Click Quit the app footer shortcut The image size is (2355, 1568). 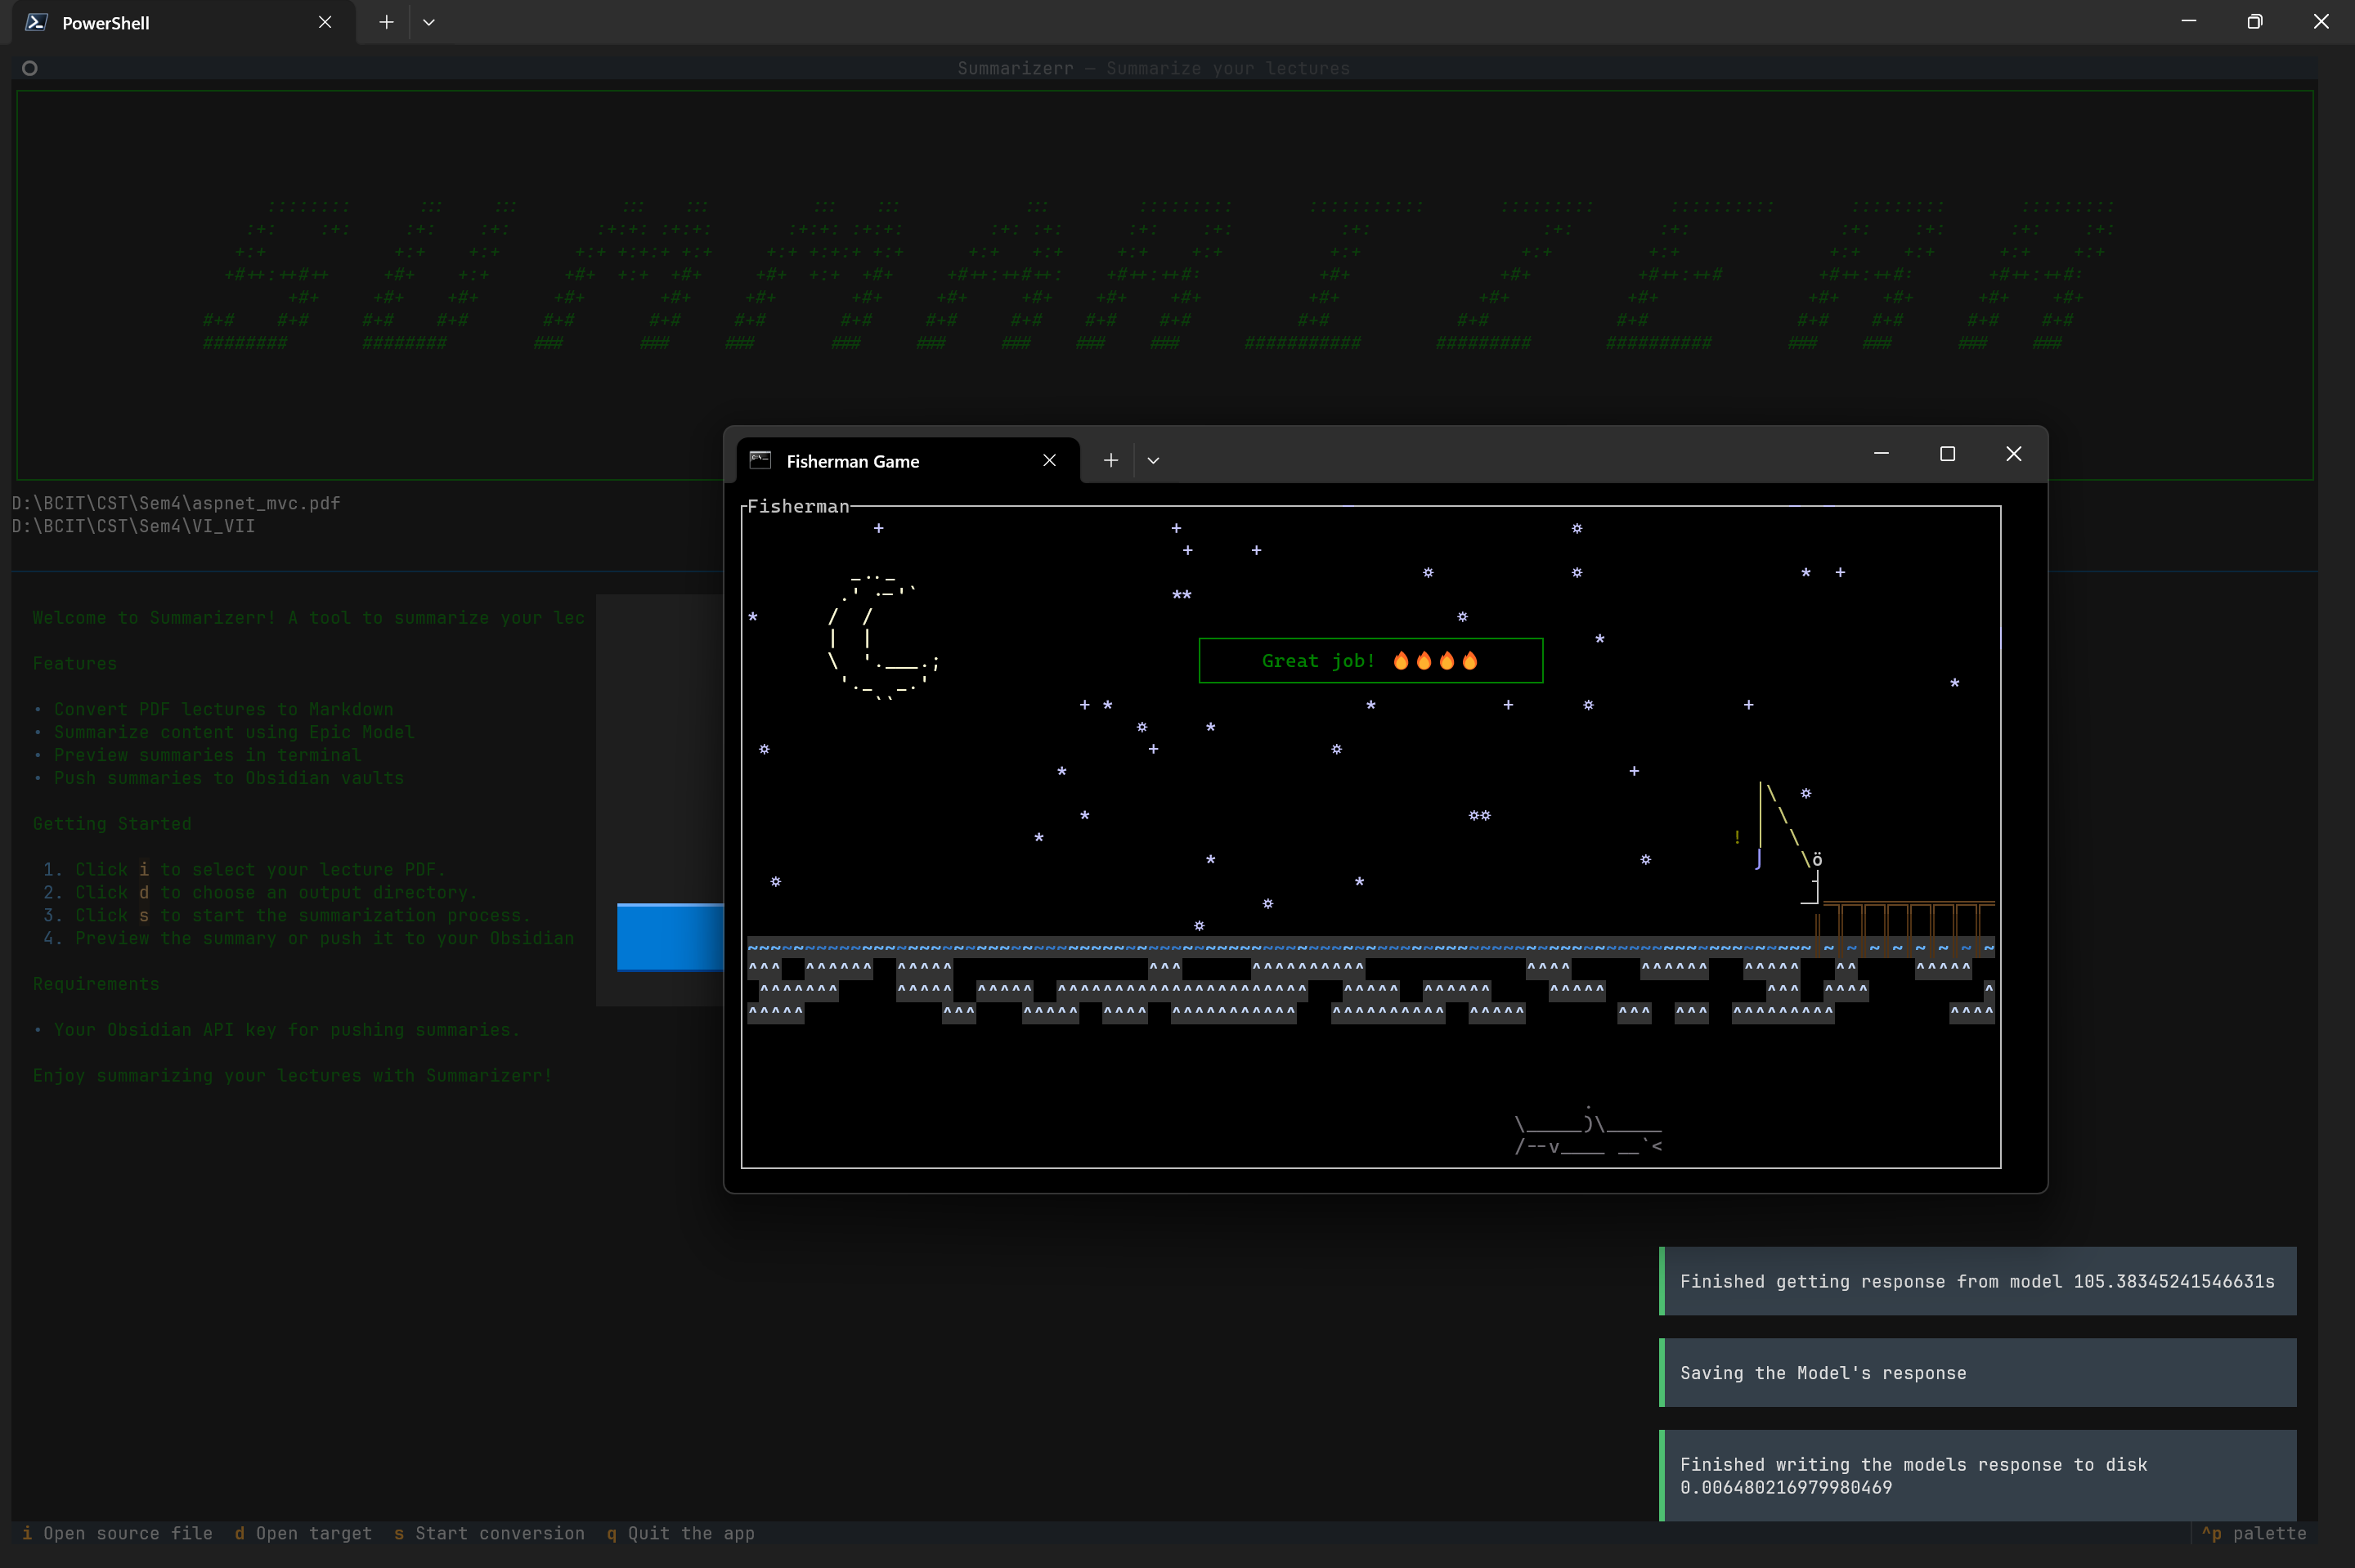pyautogui.click(x=680, y=1533)
